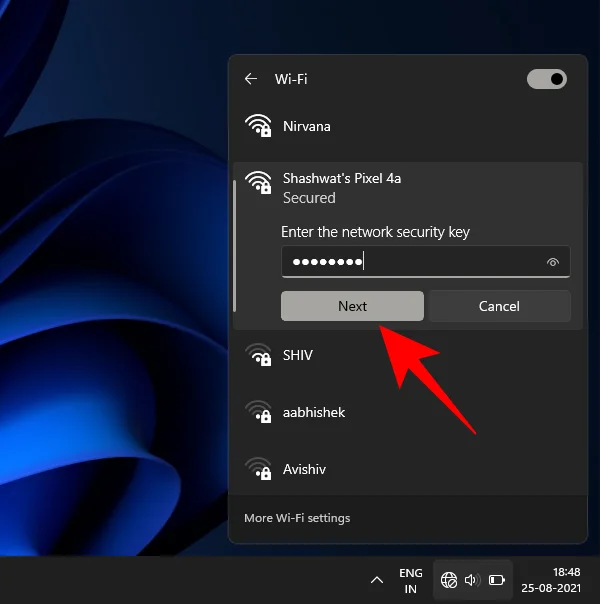Select the SHIV network
Image resolution: width=600 pixels, height=604 pixels.
click(408, 355)
